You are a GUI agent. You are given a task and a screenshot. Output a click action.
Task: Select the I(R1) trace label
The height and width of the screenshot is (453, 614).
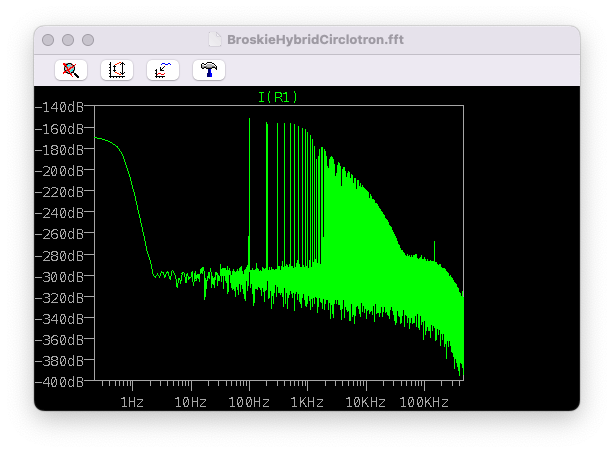(278, 97)
